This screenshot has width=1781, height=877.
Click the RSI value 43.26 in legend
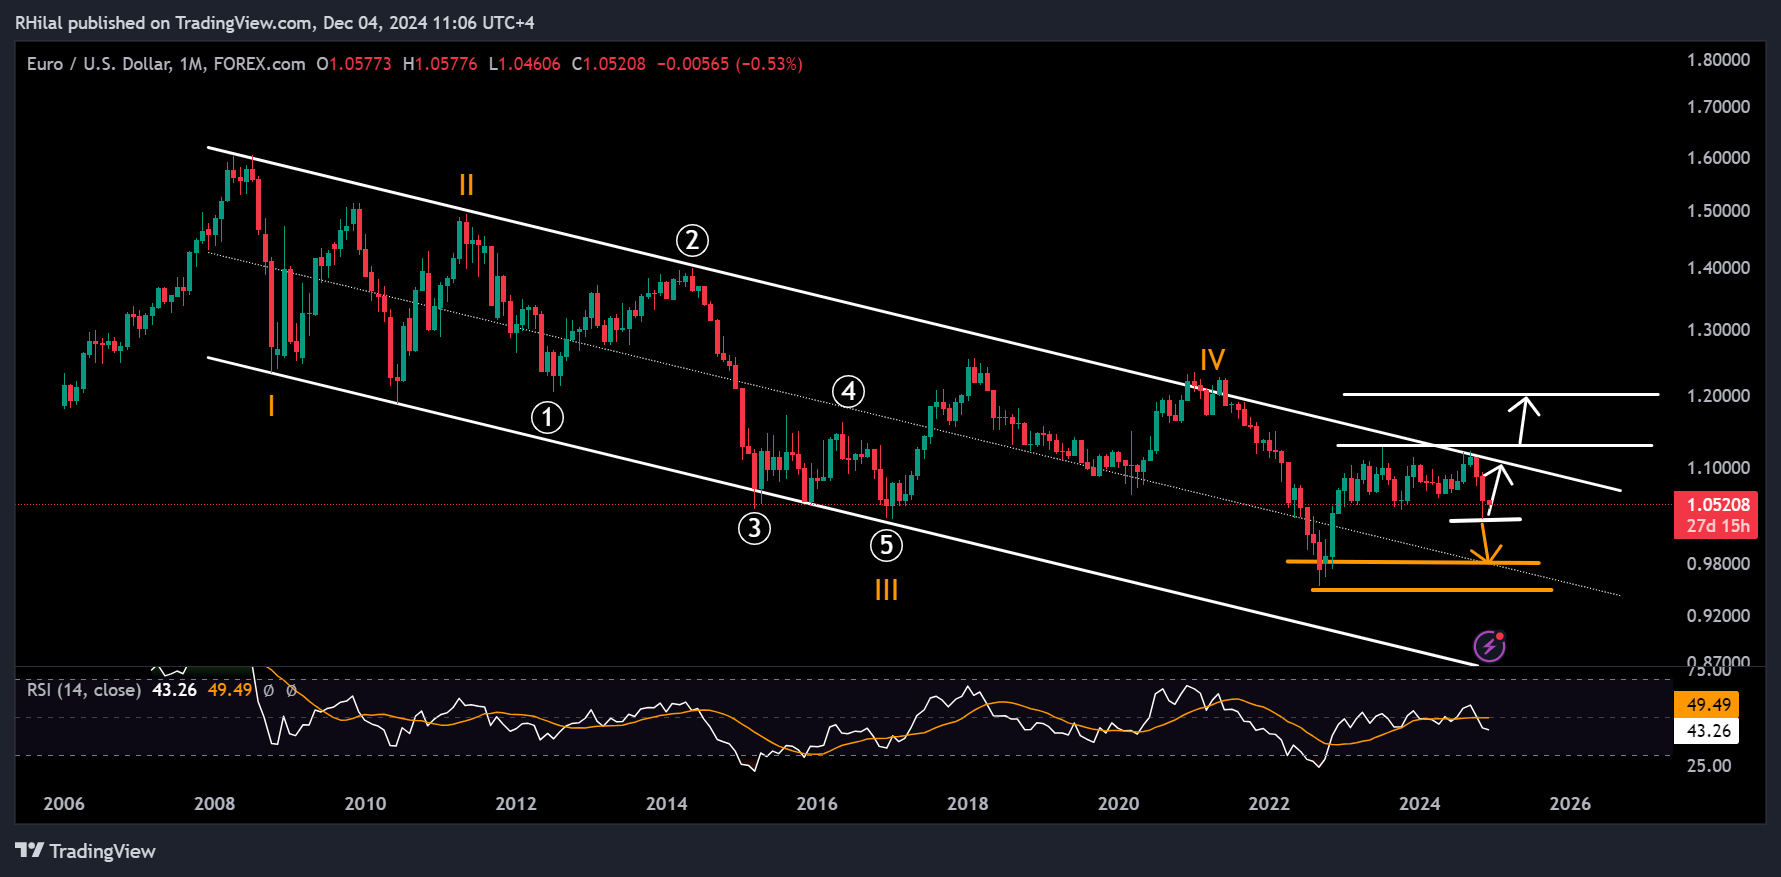[174, 690]
